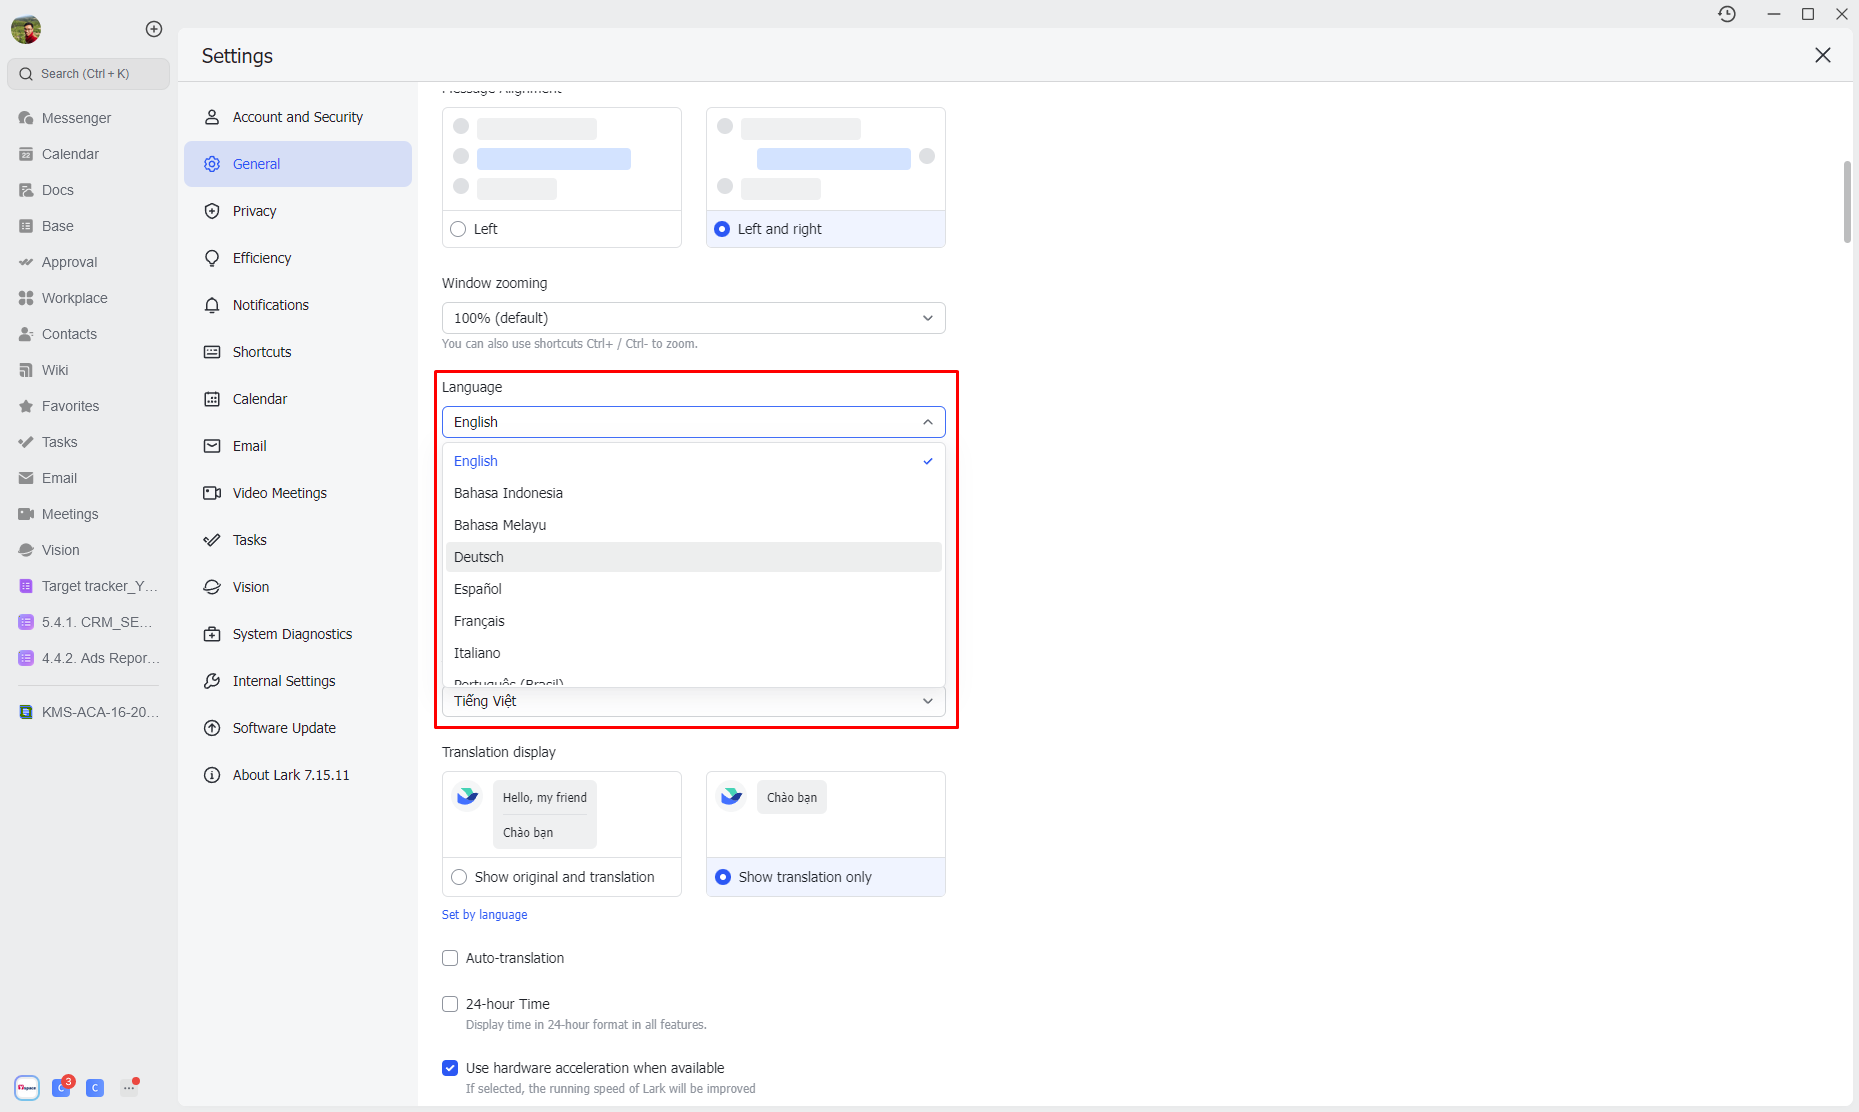Click Set by language link
The width and height of the screenshot is (1859, 1112).
[x=484, y=915]
